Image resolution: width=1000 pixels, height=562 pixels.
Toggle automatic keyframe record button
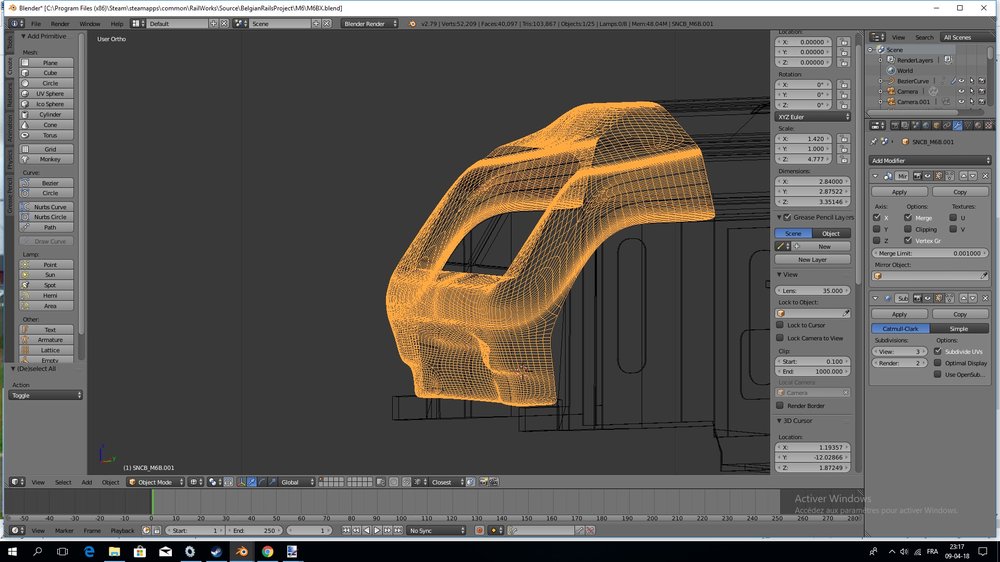479,530
